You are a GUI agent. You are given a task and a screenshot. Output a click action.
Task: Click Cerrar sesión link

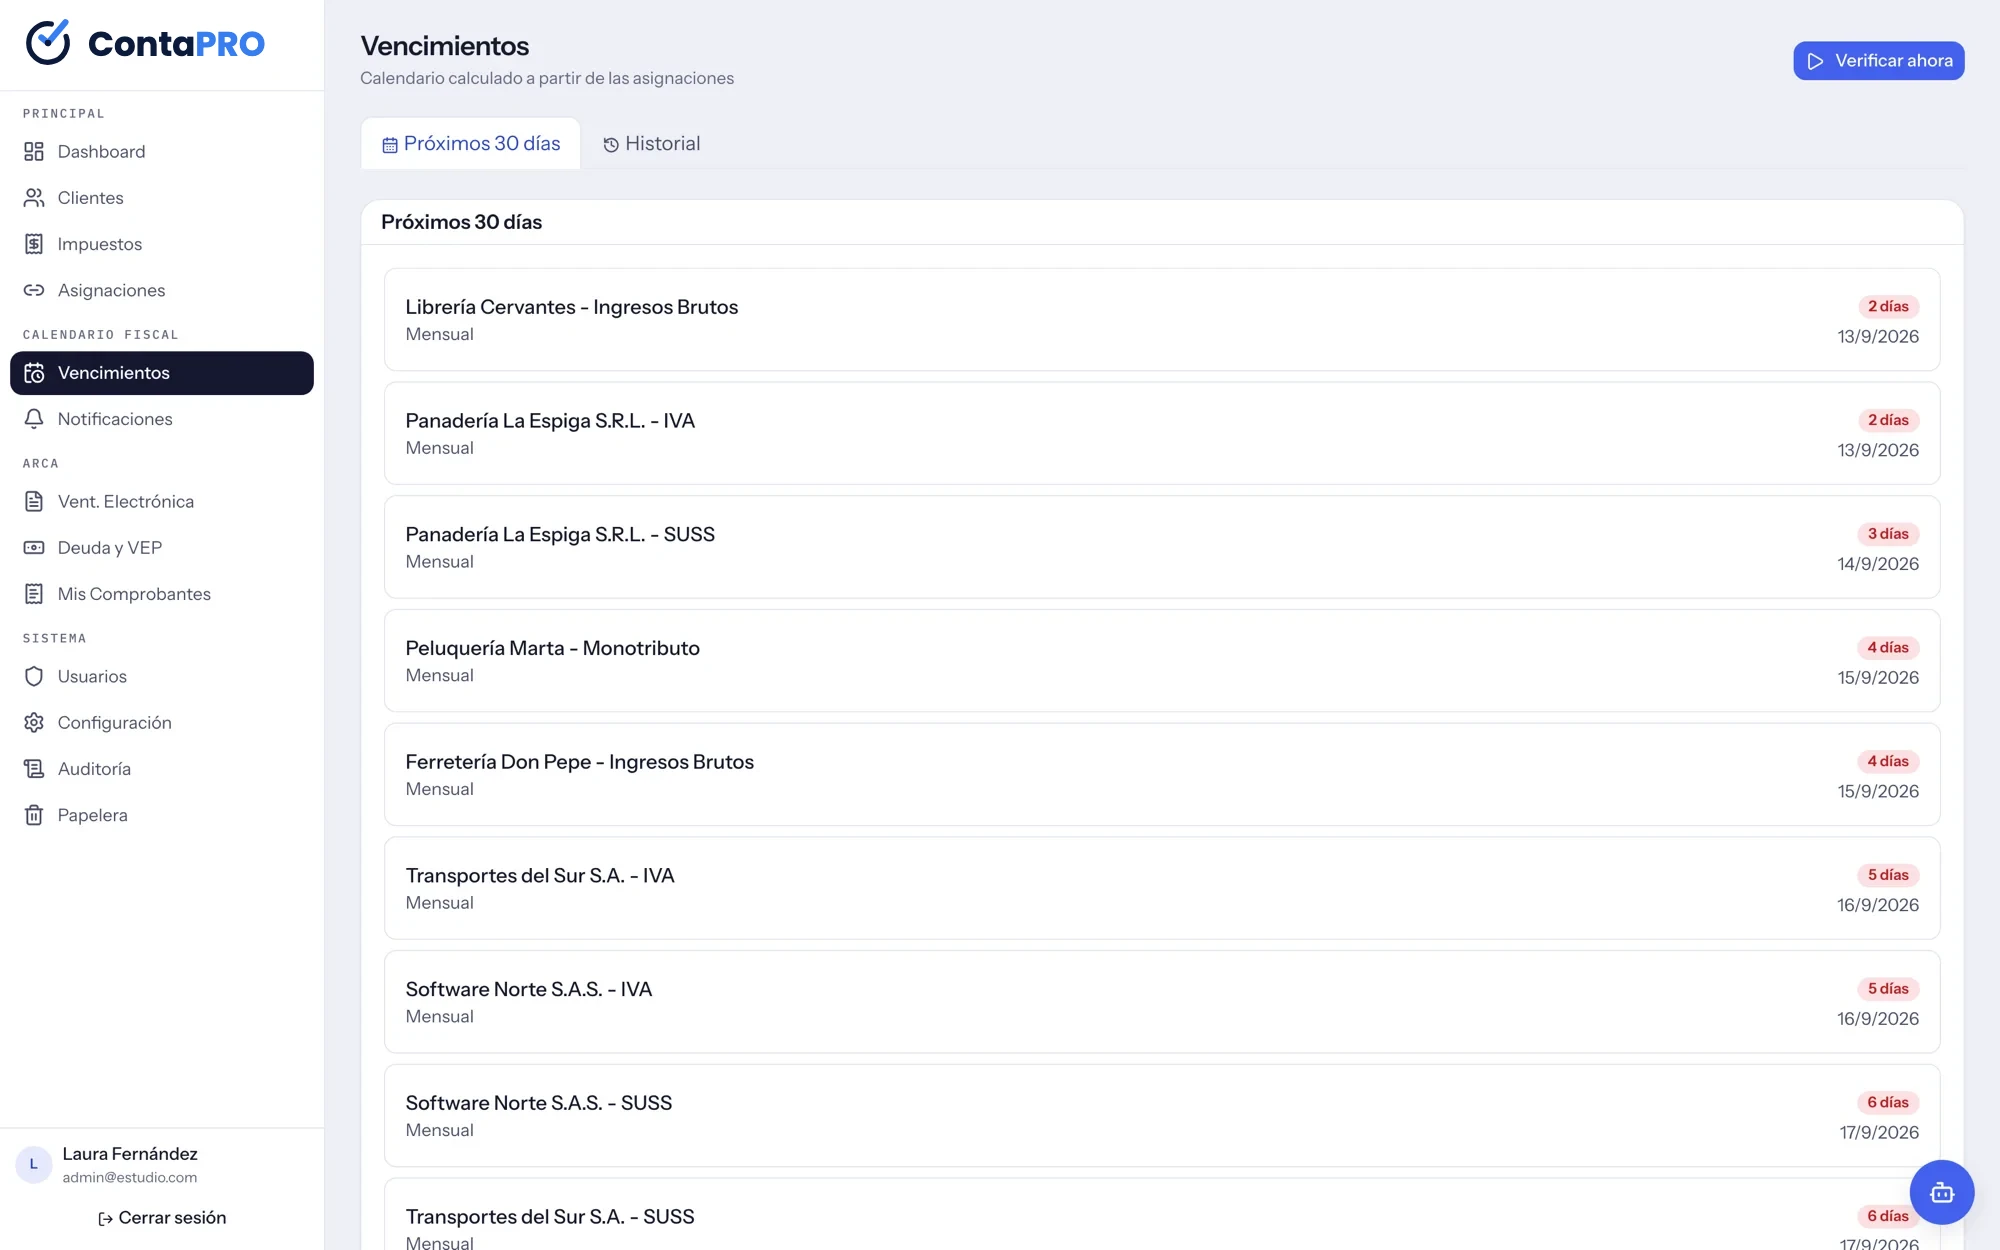point(162,1218)
